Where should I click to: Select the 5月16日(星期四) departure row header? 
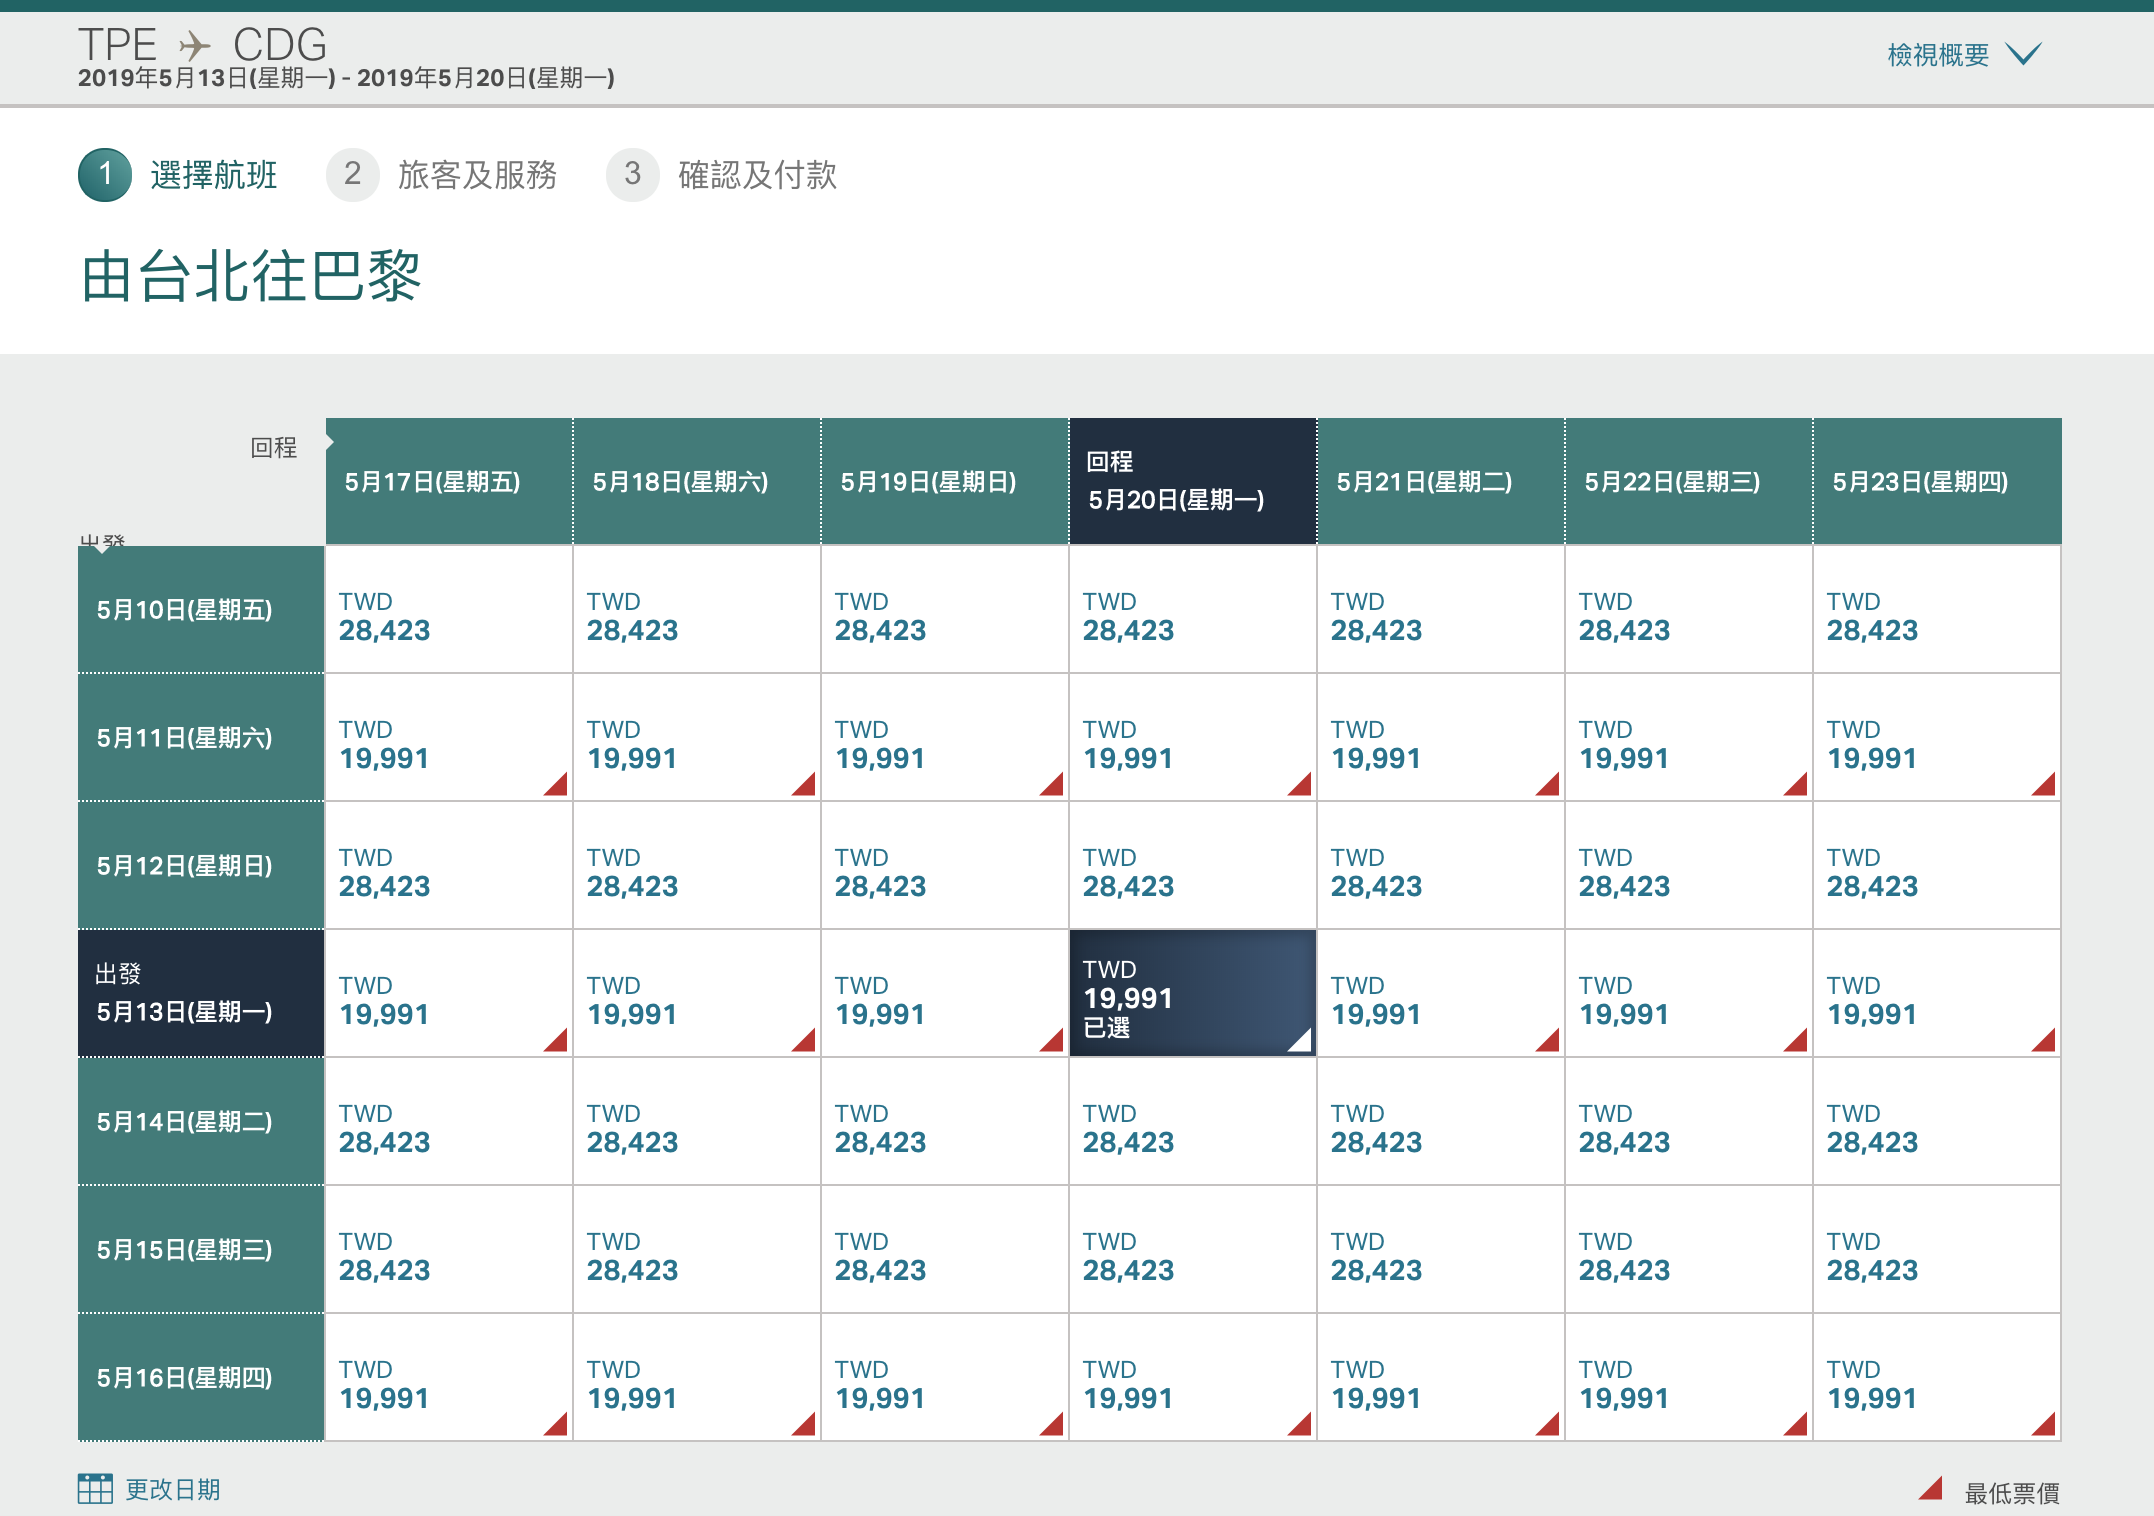pos(201,1378)
